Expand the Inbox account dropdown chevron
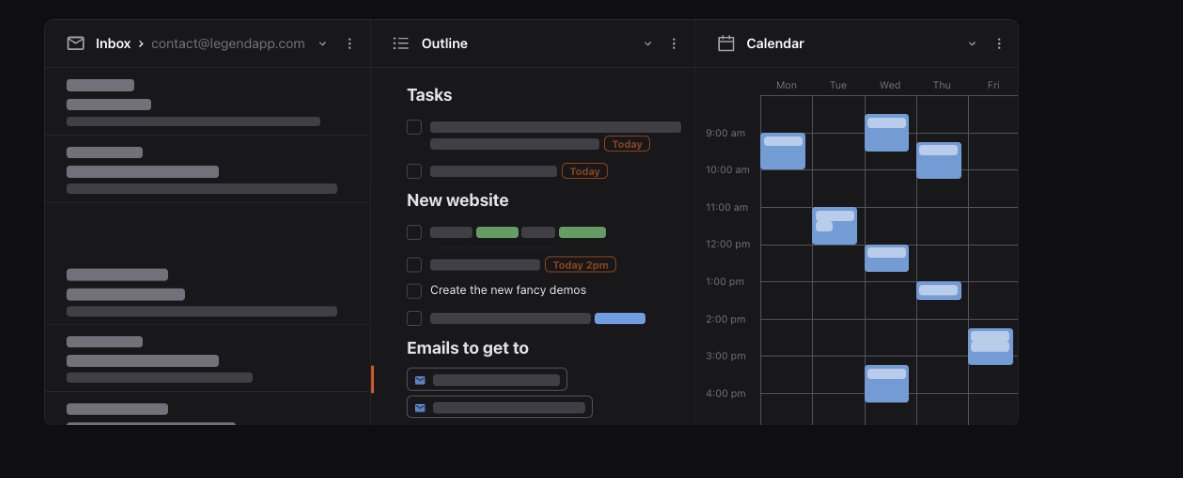Image resolution: width=1183 pixels, height=478 pixels. click(x=323, y=44)
